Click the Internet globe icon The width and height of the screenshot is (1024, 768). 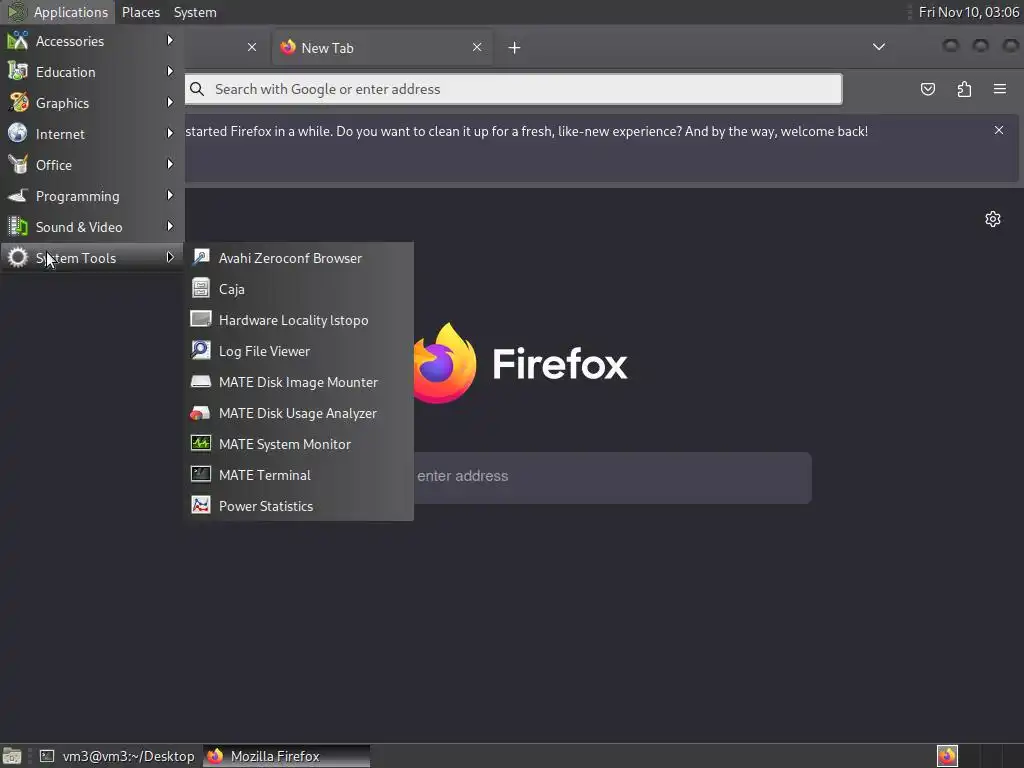18,134
